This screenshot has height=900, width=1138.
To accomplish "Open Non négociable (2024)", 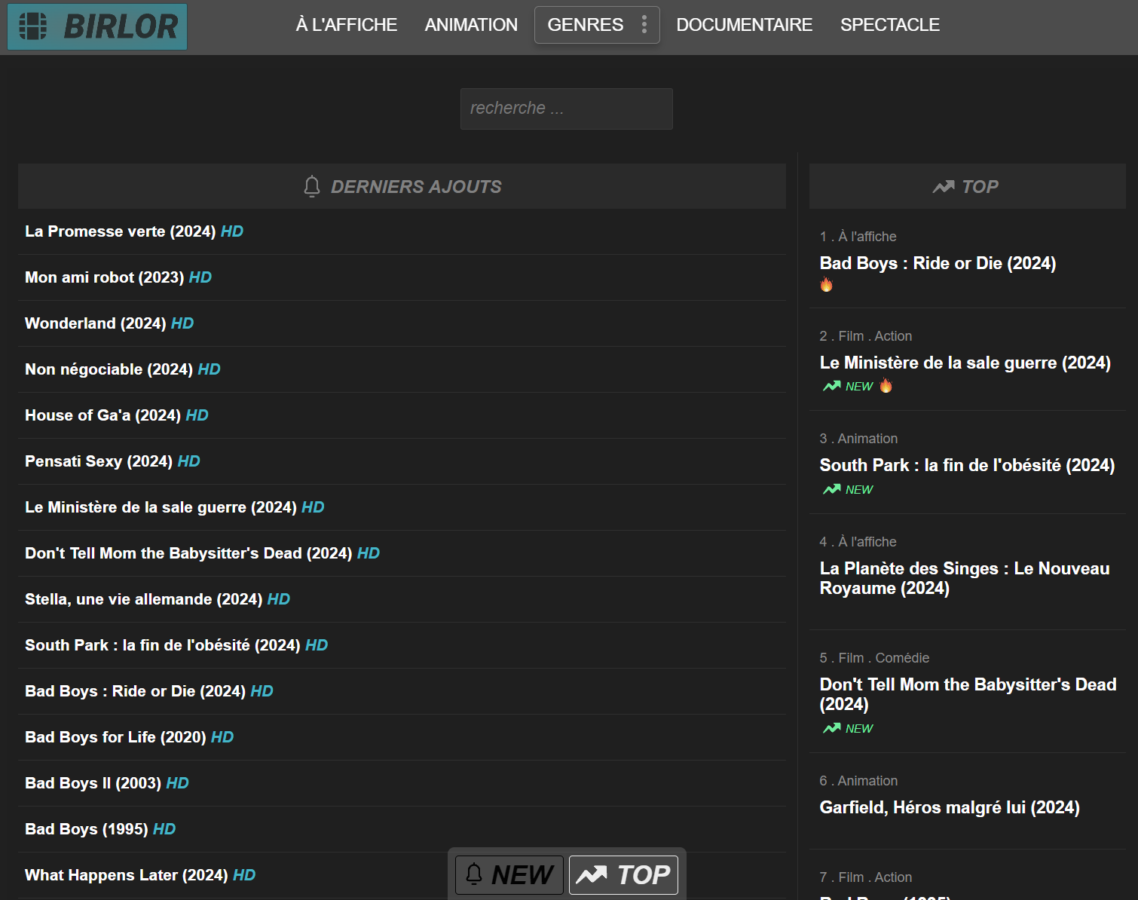I will [109, 369].
